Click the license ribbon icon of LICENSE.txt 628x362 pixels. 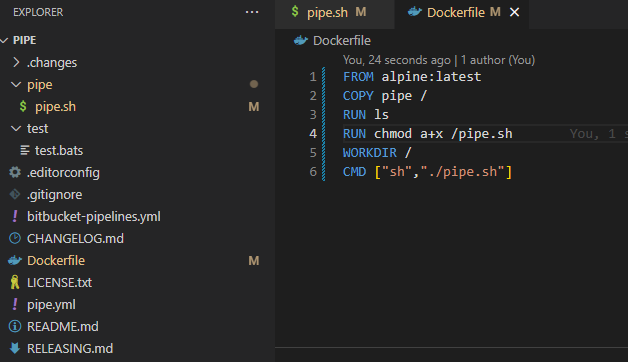tap(15, 282)
